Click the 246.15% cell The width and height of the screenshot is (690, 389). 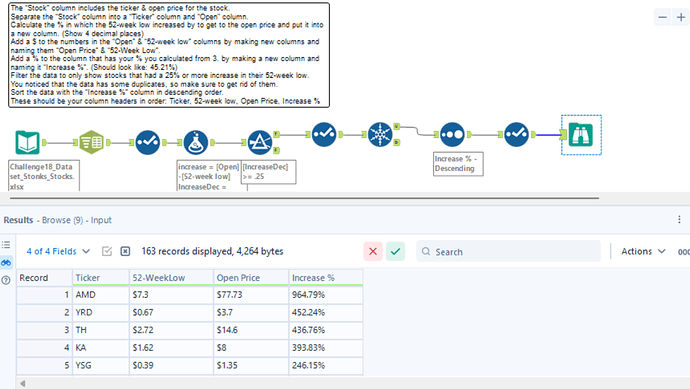coord(326,365)
